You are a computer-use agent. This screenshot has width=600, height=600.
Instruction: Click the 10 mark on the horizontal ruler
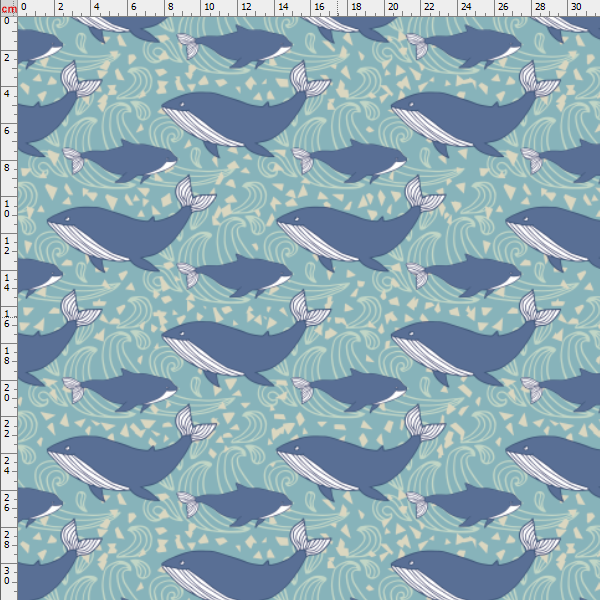(x=209, y=7)
